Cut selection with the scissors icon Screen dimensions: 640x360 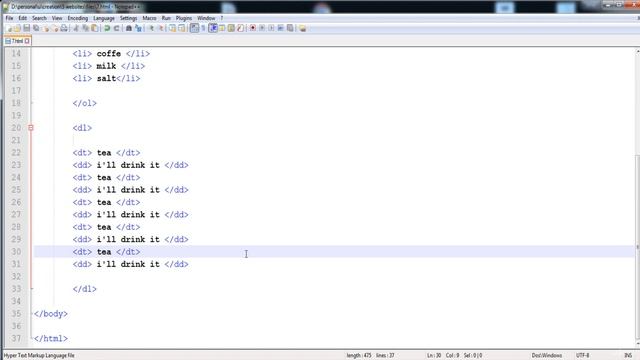pos(76,28)
